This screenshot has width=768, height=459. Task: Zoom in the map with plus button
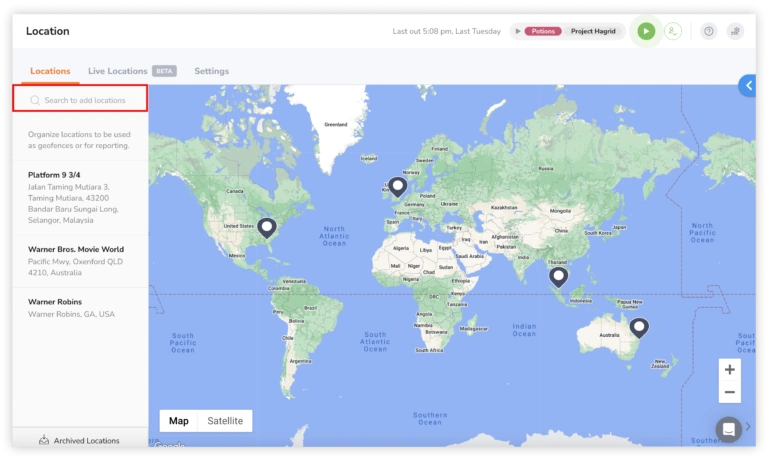tap(729, 370)
